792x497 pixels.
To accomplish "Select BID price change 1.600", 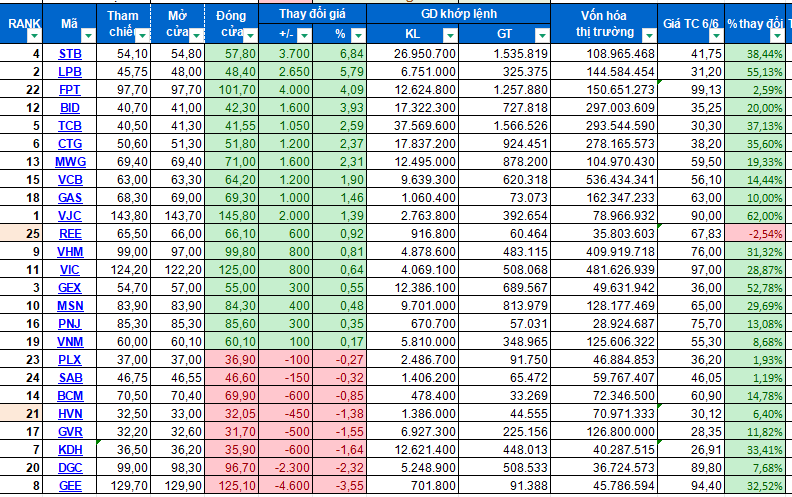I will (285, 108).
